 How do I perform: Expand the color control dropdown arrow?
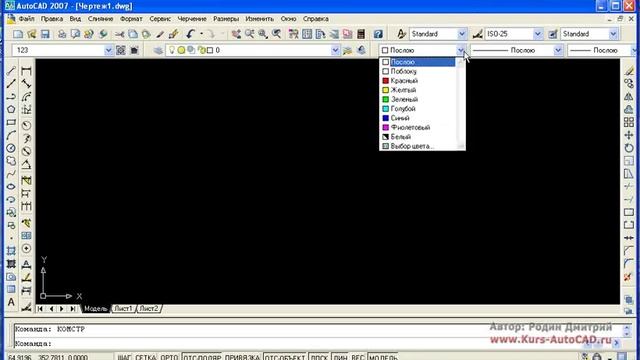pyautogui.click(x=461, y=50)
